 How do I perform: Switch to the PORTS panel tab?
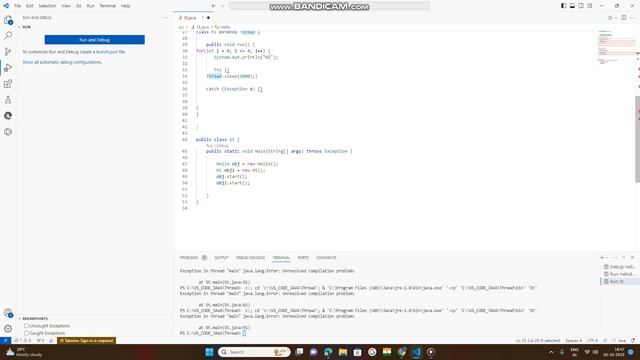[303, 258]
